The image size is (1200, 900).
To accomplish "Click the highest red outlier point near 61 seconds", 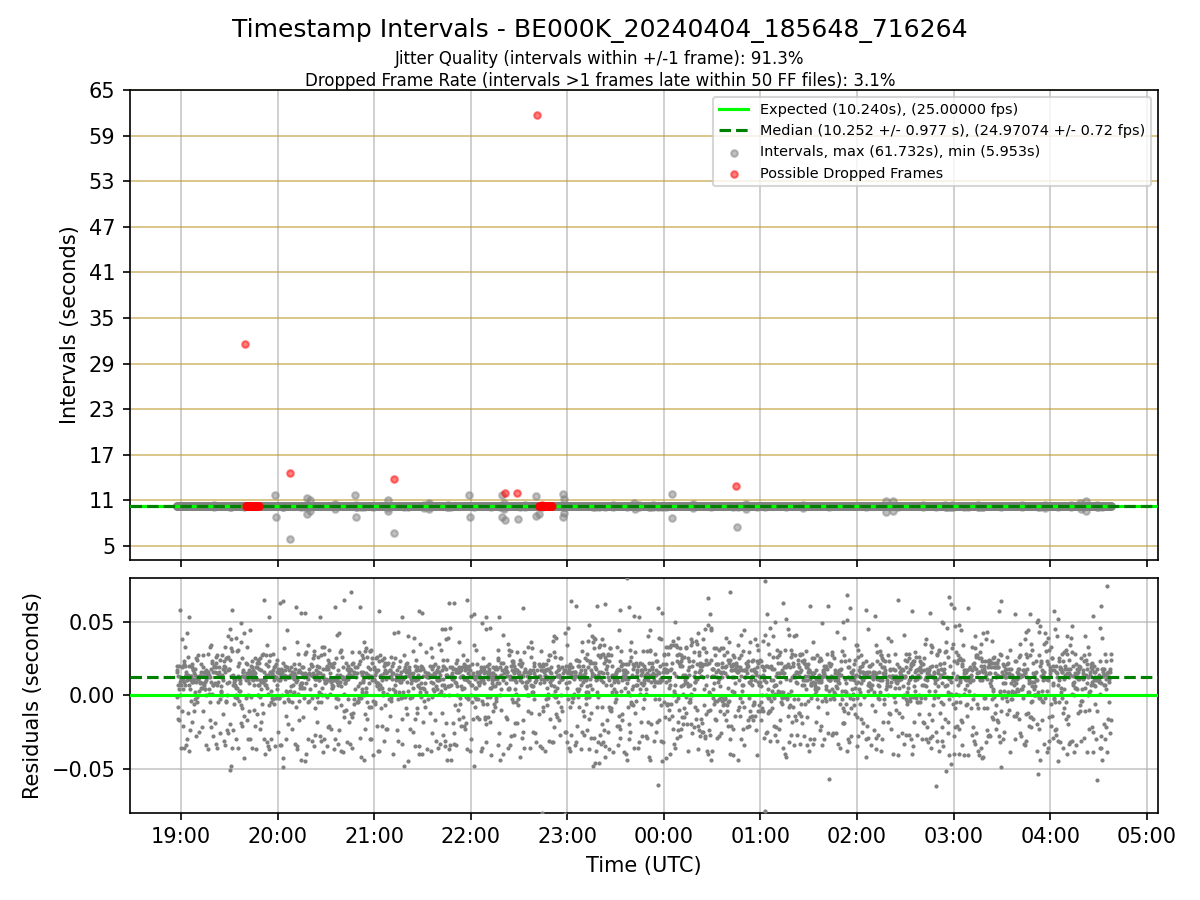I will click(537, 115).
